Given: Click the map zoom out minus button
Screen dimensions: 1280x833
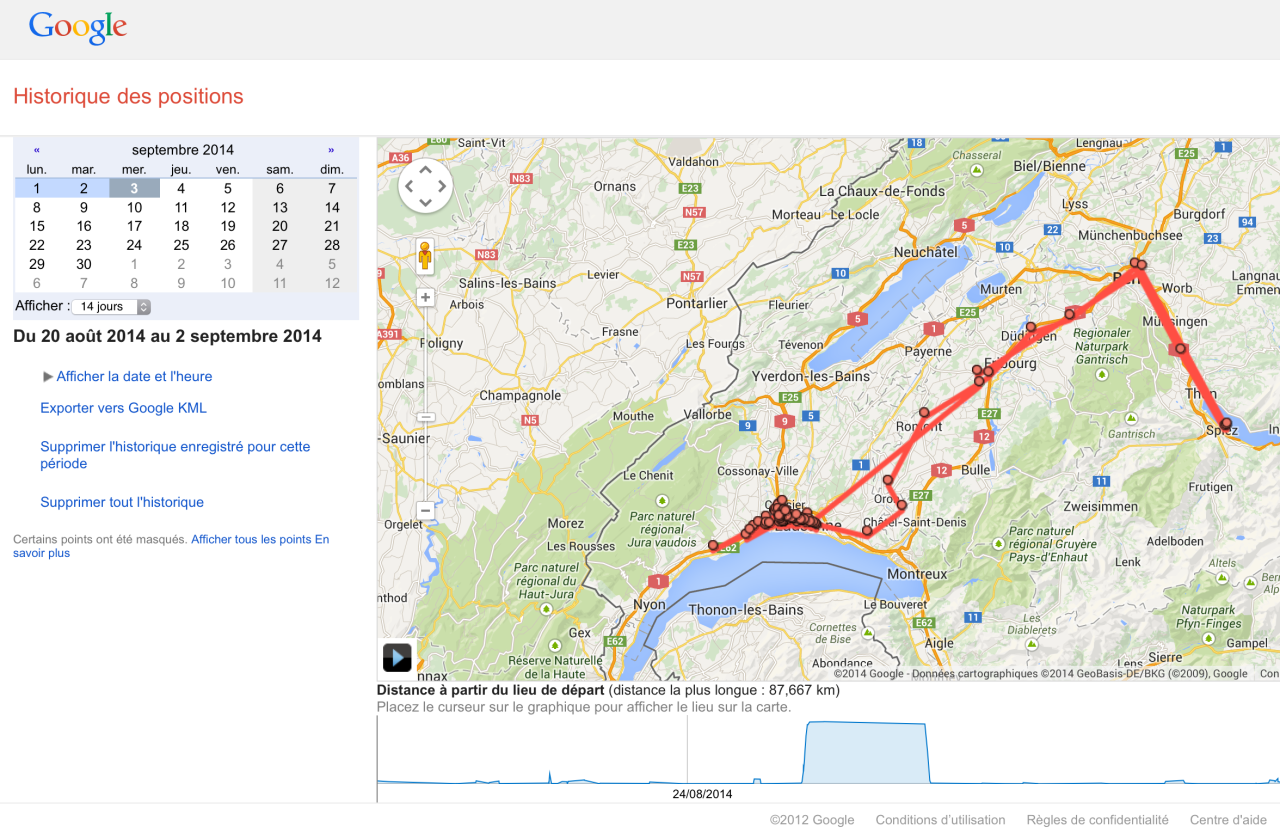Looking at the screenshot, I should (425, 510).
